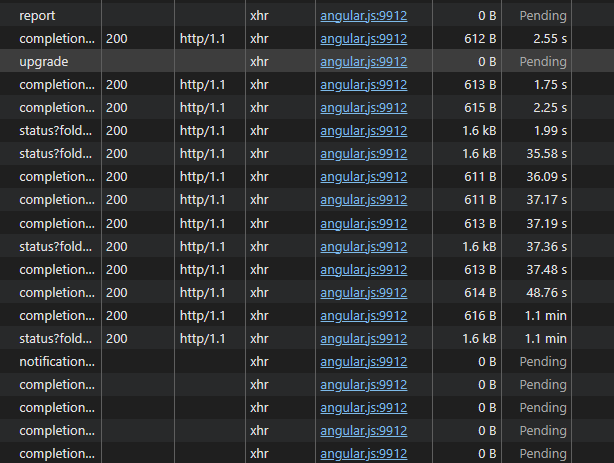Select the completion request taking 37.19 s
614x463 pixels.
point(57,223)
